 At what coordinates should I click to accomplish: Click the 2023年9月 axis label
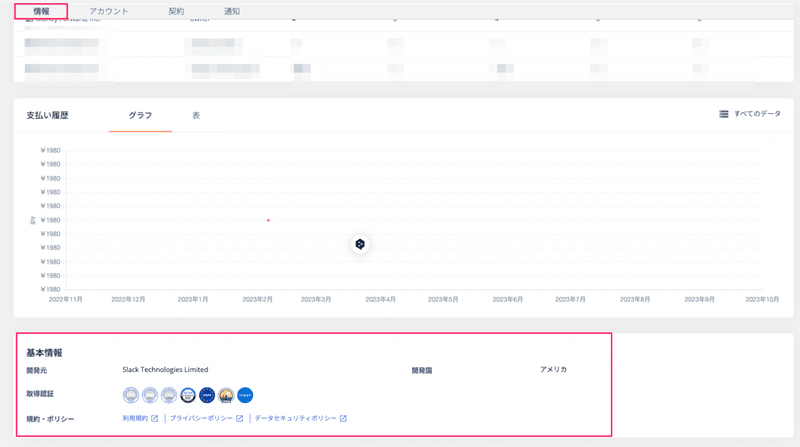point(699,300)
